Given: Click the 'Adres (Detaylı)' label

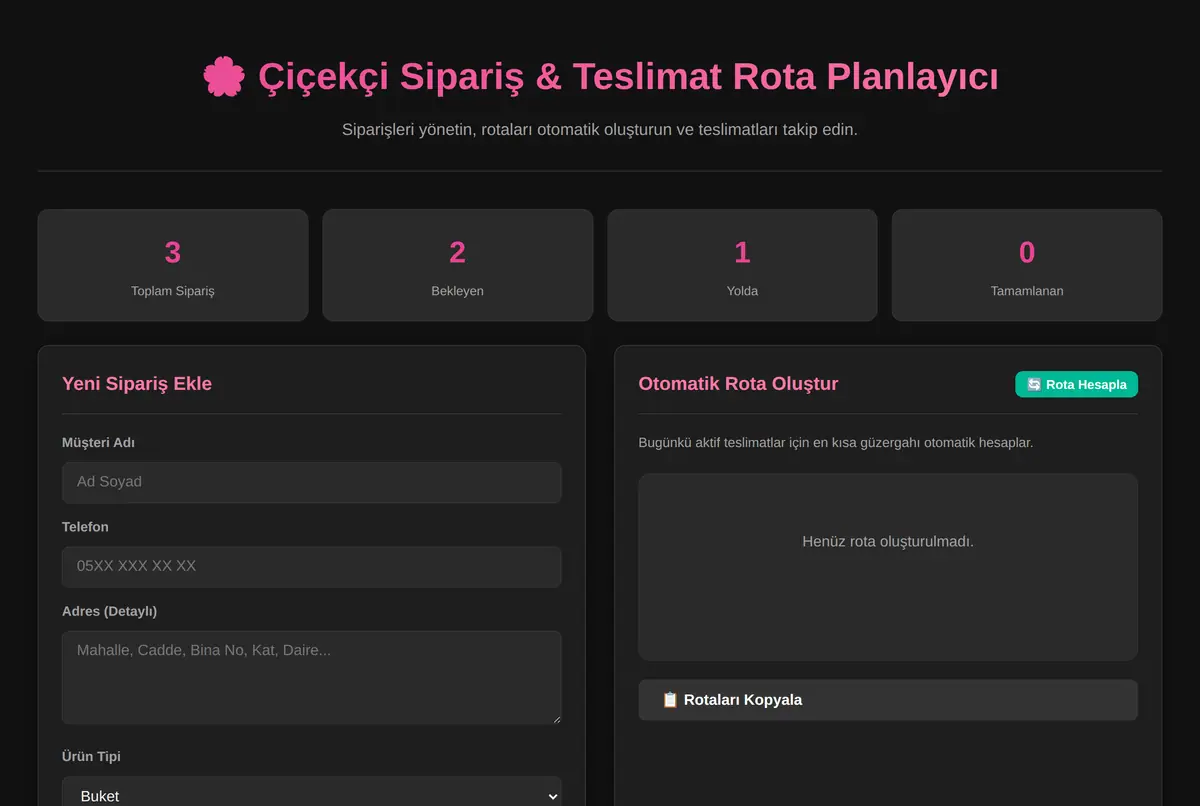Looking at the screenshot, I should click(x=109, y=611).
